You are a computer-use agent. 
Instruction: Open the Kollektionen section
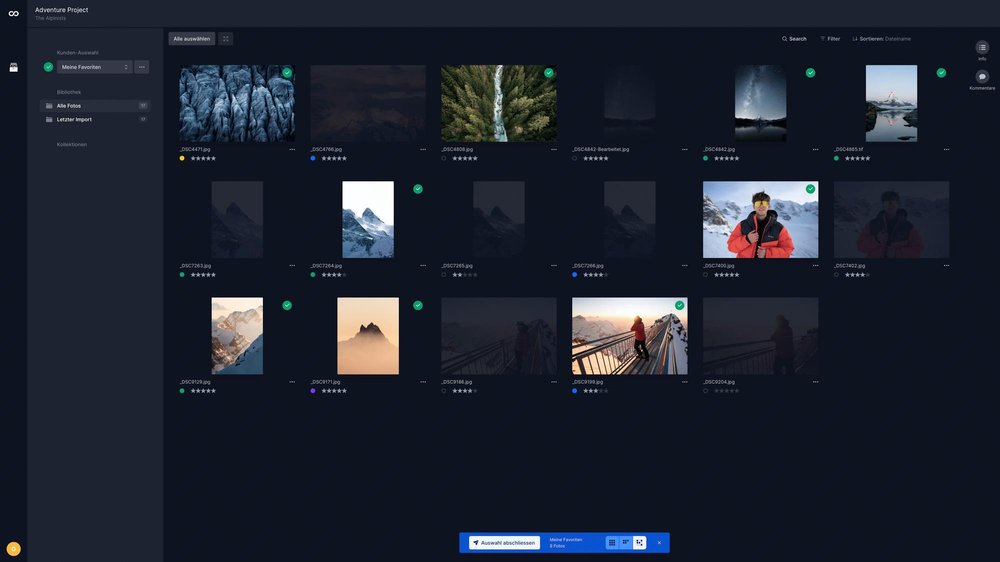[71, 145]
